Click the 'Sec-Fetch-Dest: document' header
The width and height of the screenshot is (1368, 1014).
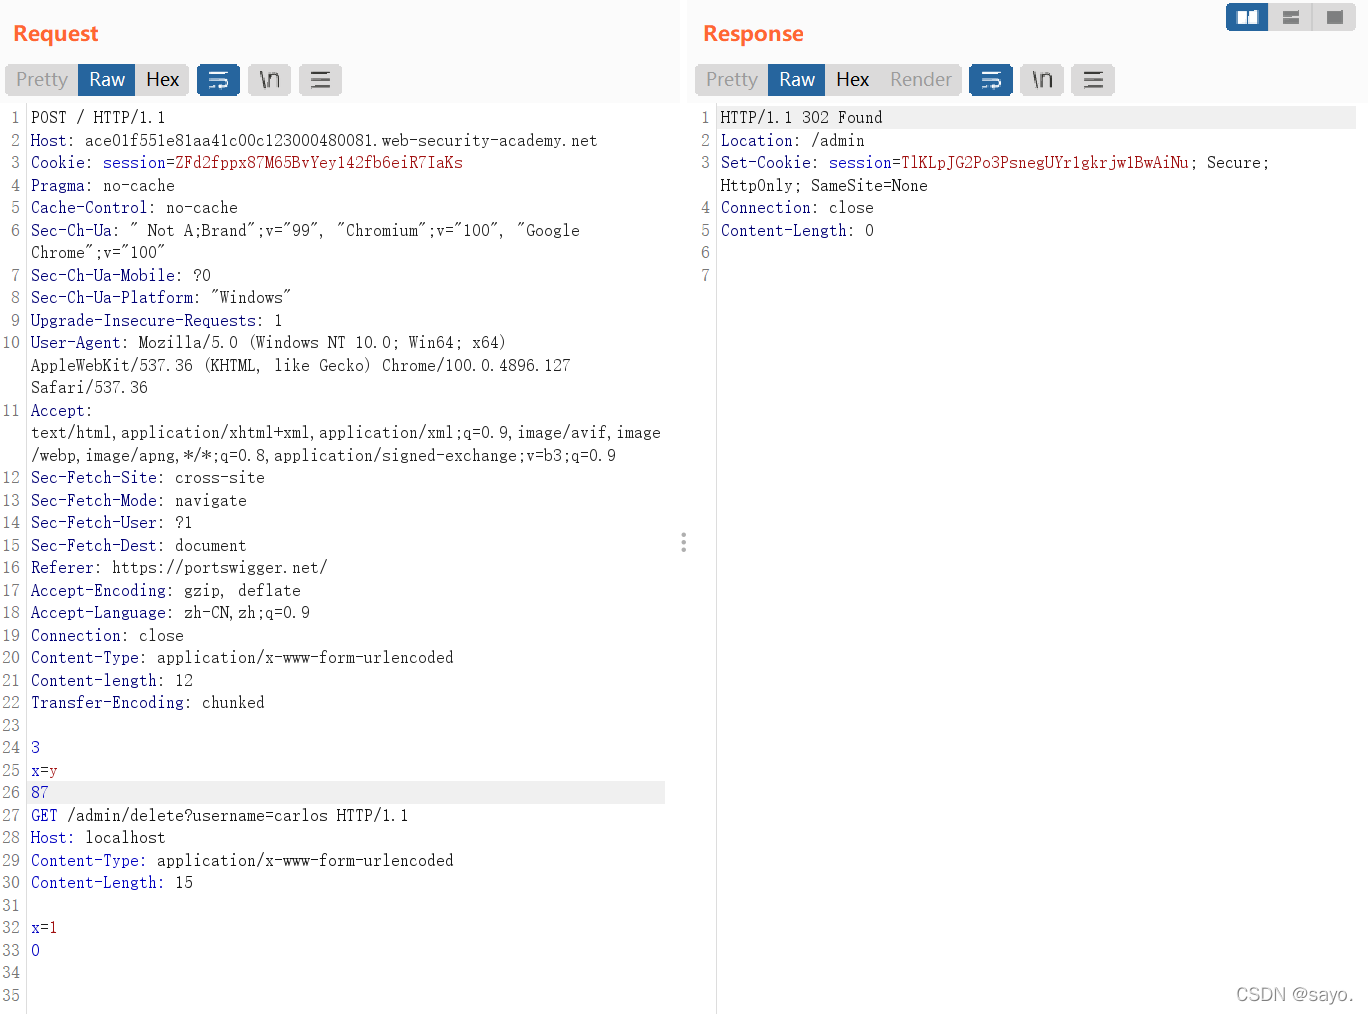click(x=139, y=546)
